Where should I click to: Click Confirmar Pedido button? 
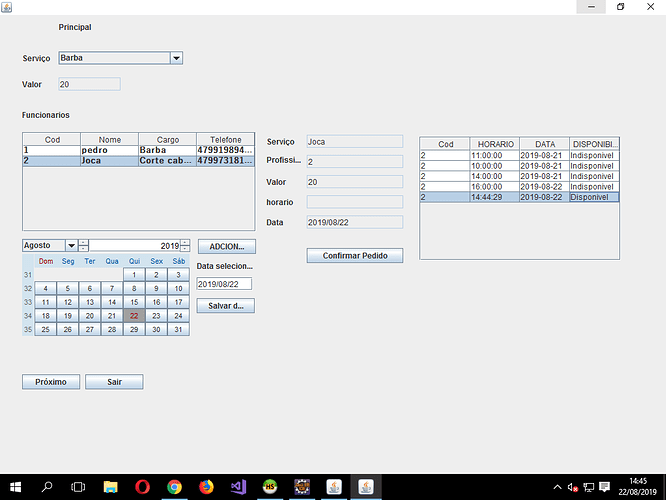coord(355,256)
